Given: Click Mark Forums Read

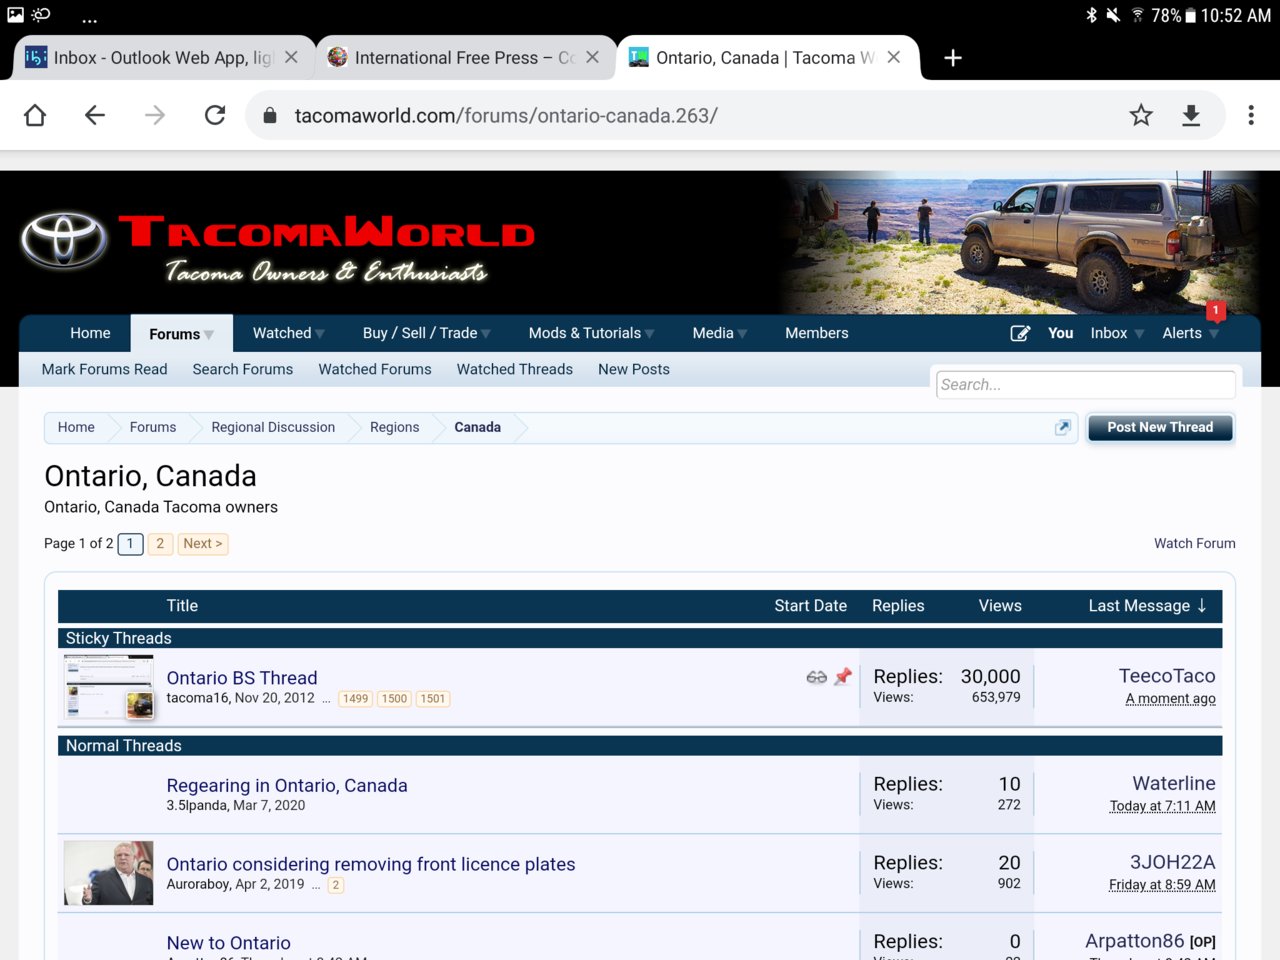Looking at the screenshot, I should pyautogui.click(x=105, y=369).
